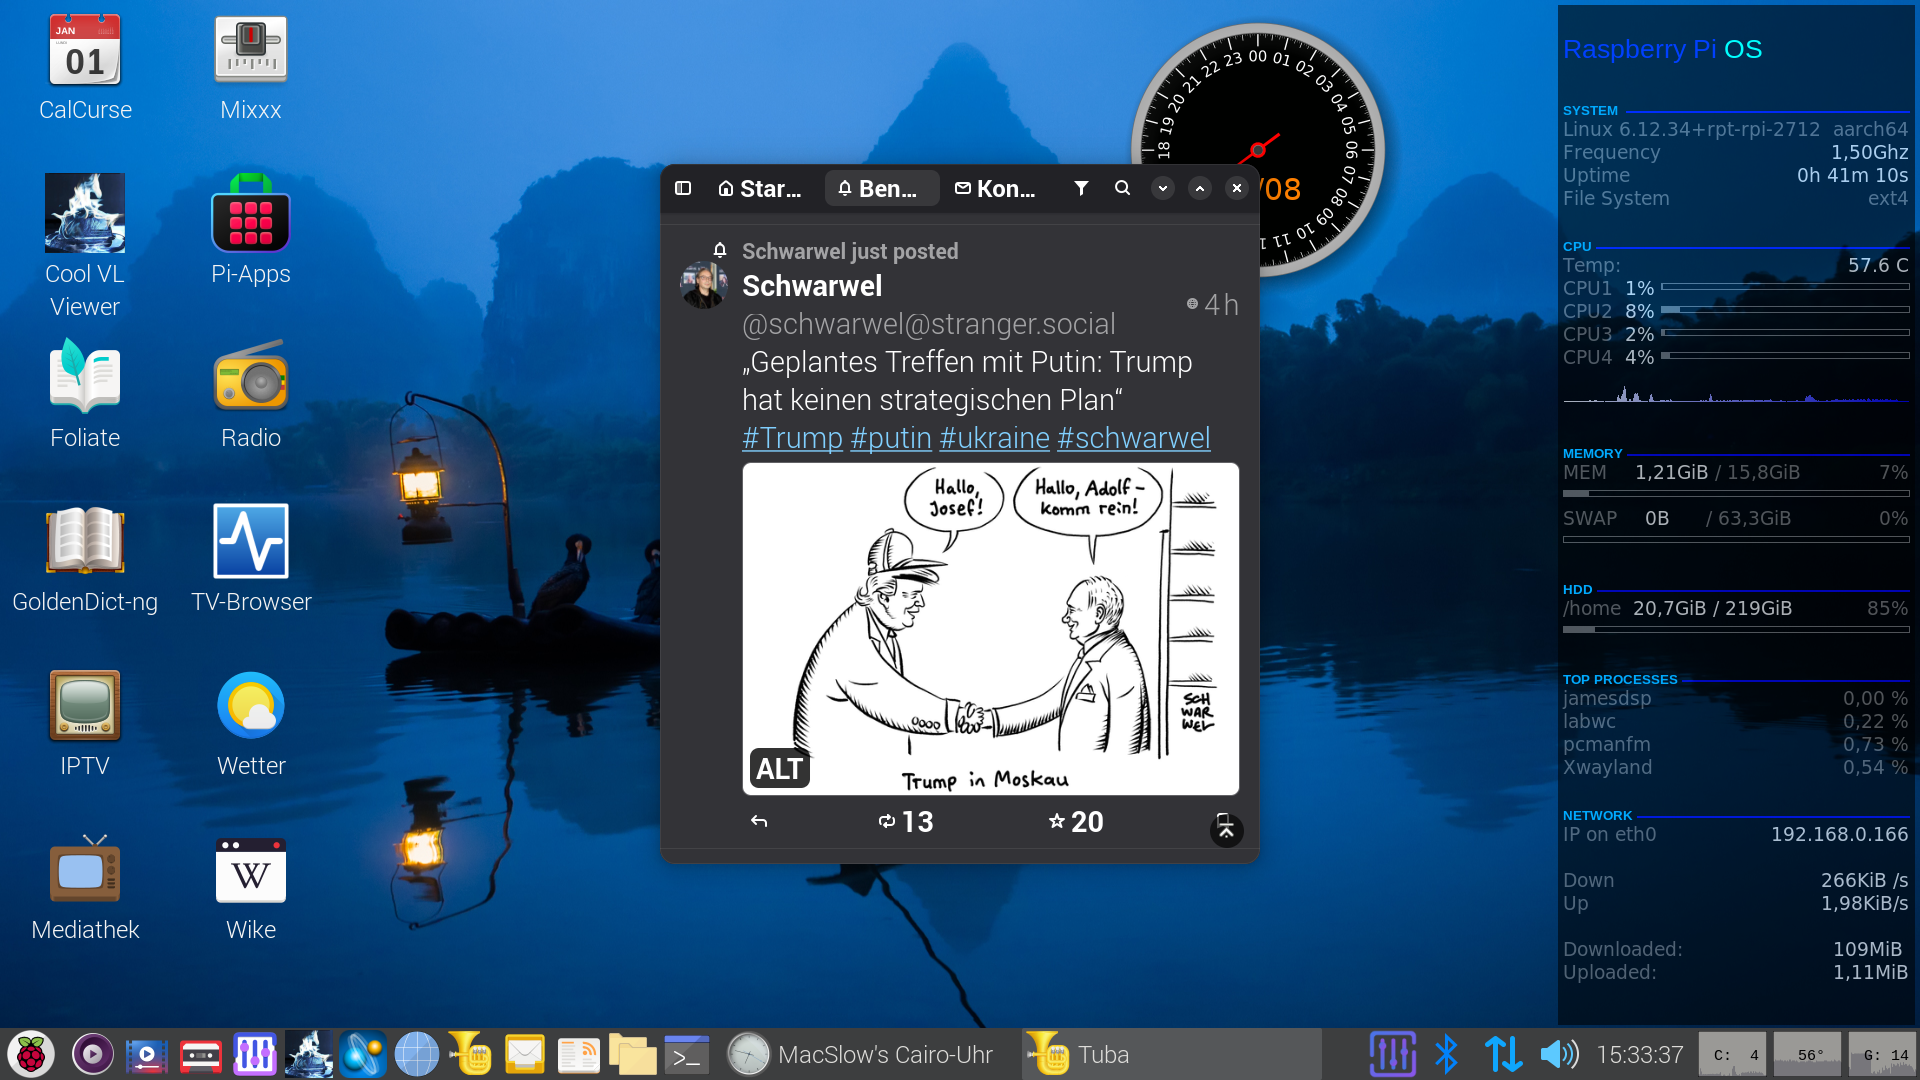The image size is (1920, 1080).
Task: Click the scroll-to-top floating button
Action: (x=1226, y=830)
